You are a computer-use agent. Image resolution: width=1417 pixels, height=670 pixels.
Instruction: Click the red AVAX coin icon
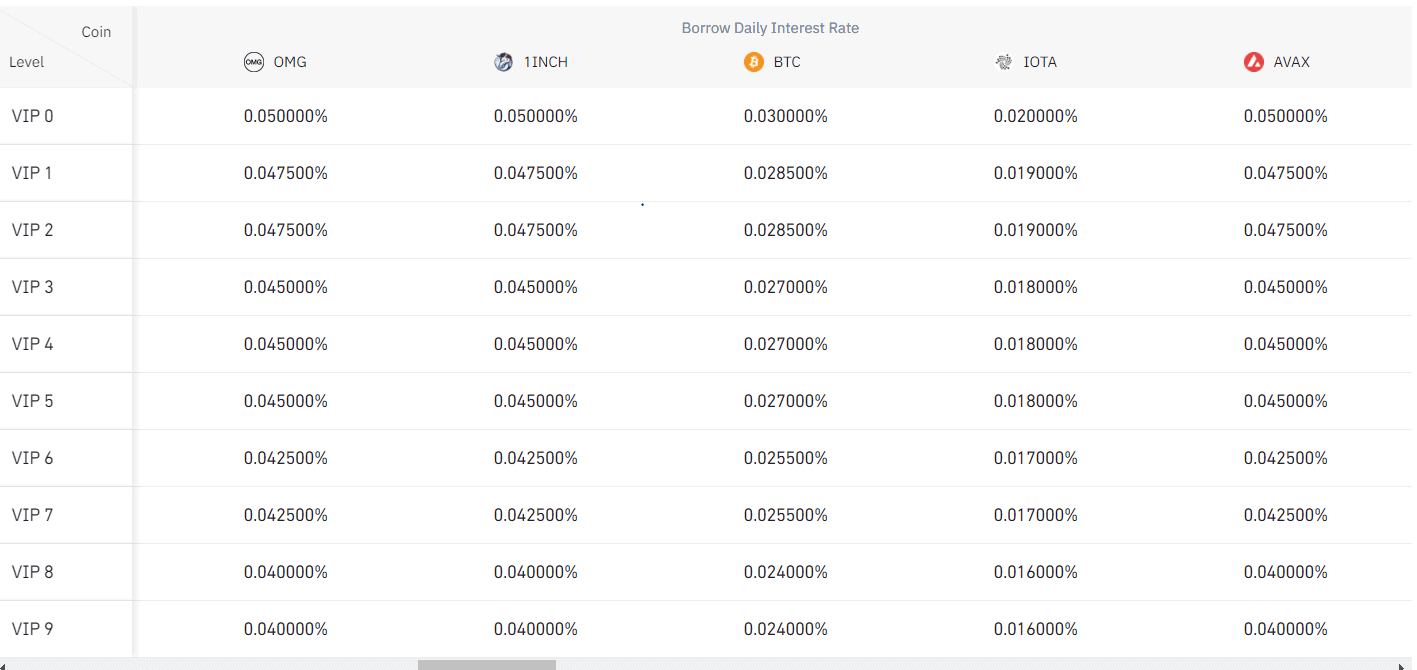(1254, 62)
